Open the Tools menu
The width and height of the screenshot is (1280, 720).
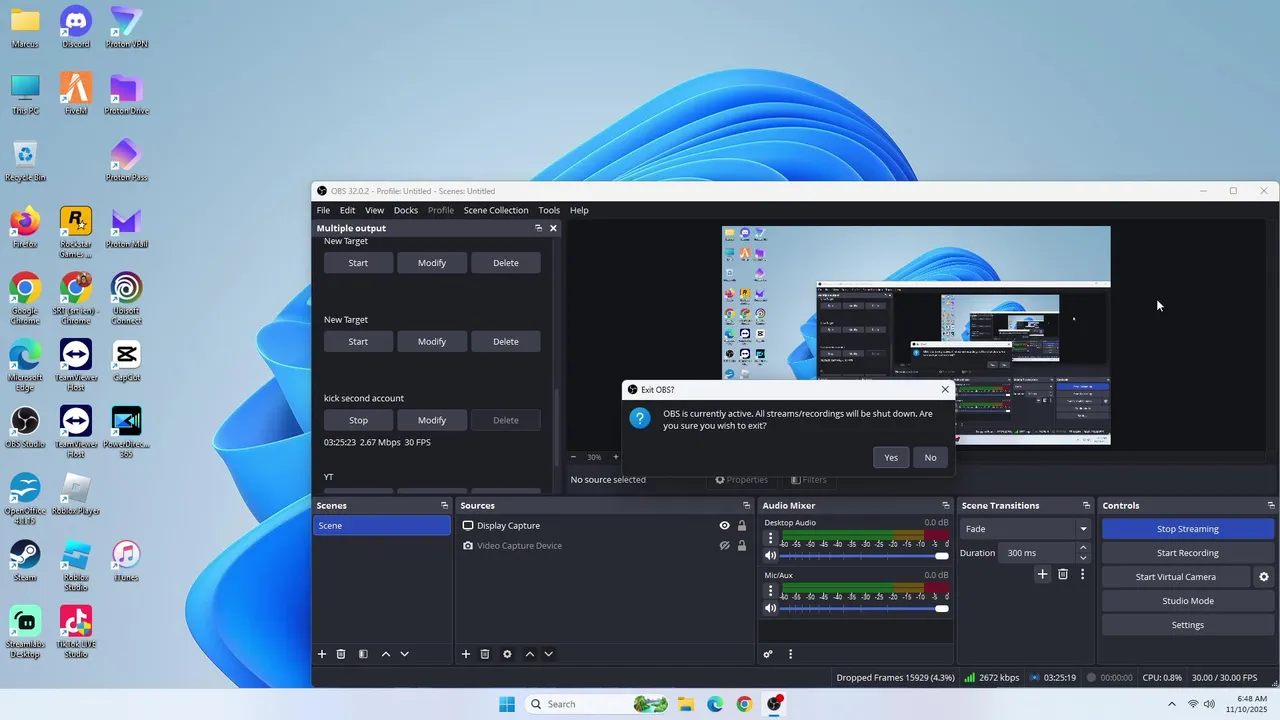click(x=549, y=210)
